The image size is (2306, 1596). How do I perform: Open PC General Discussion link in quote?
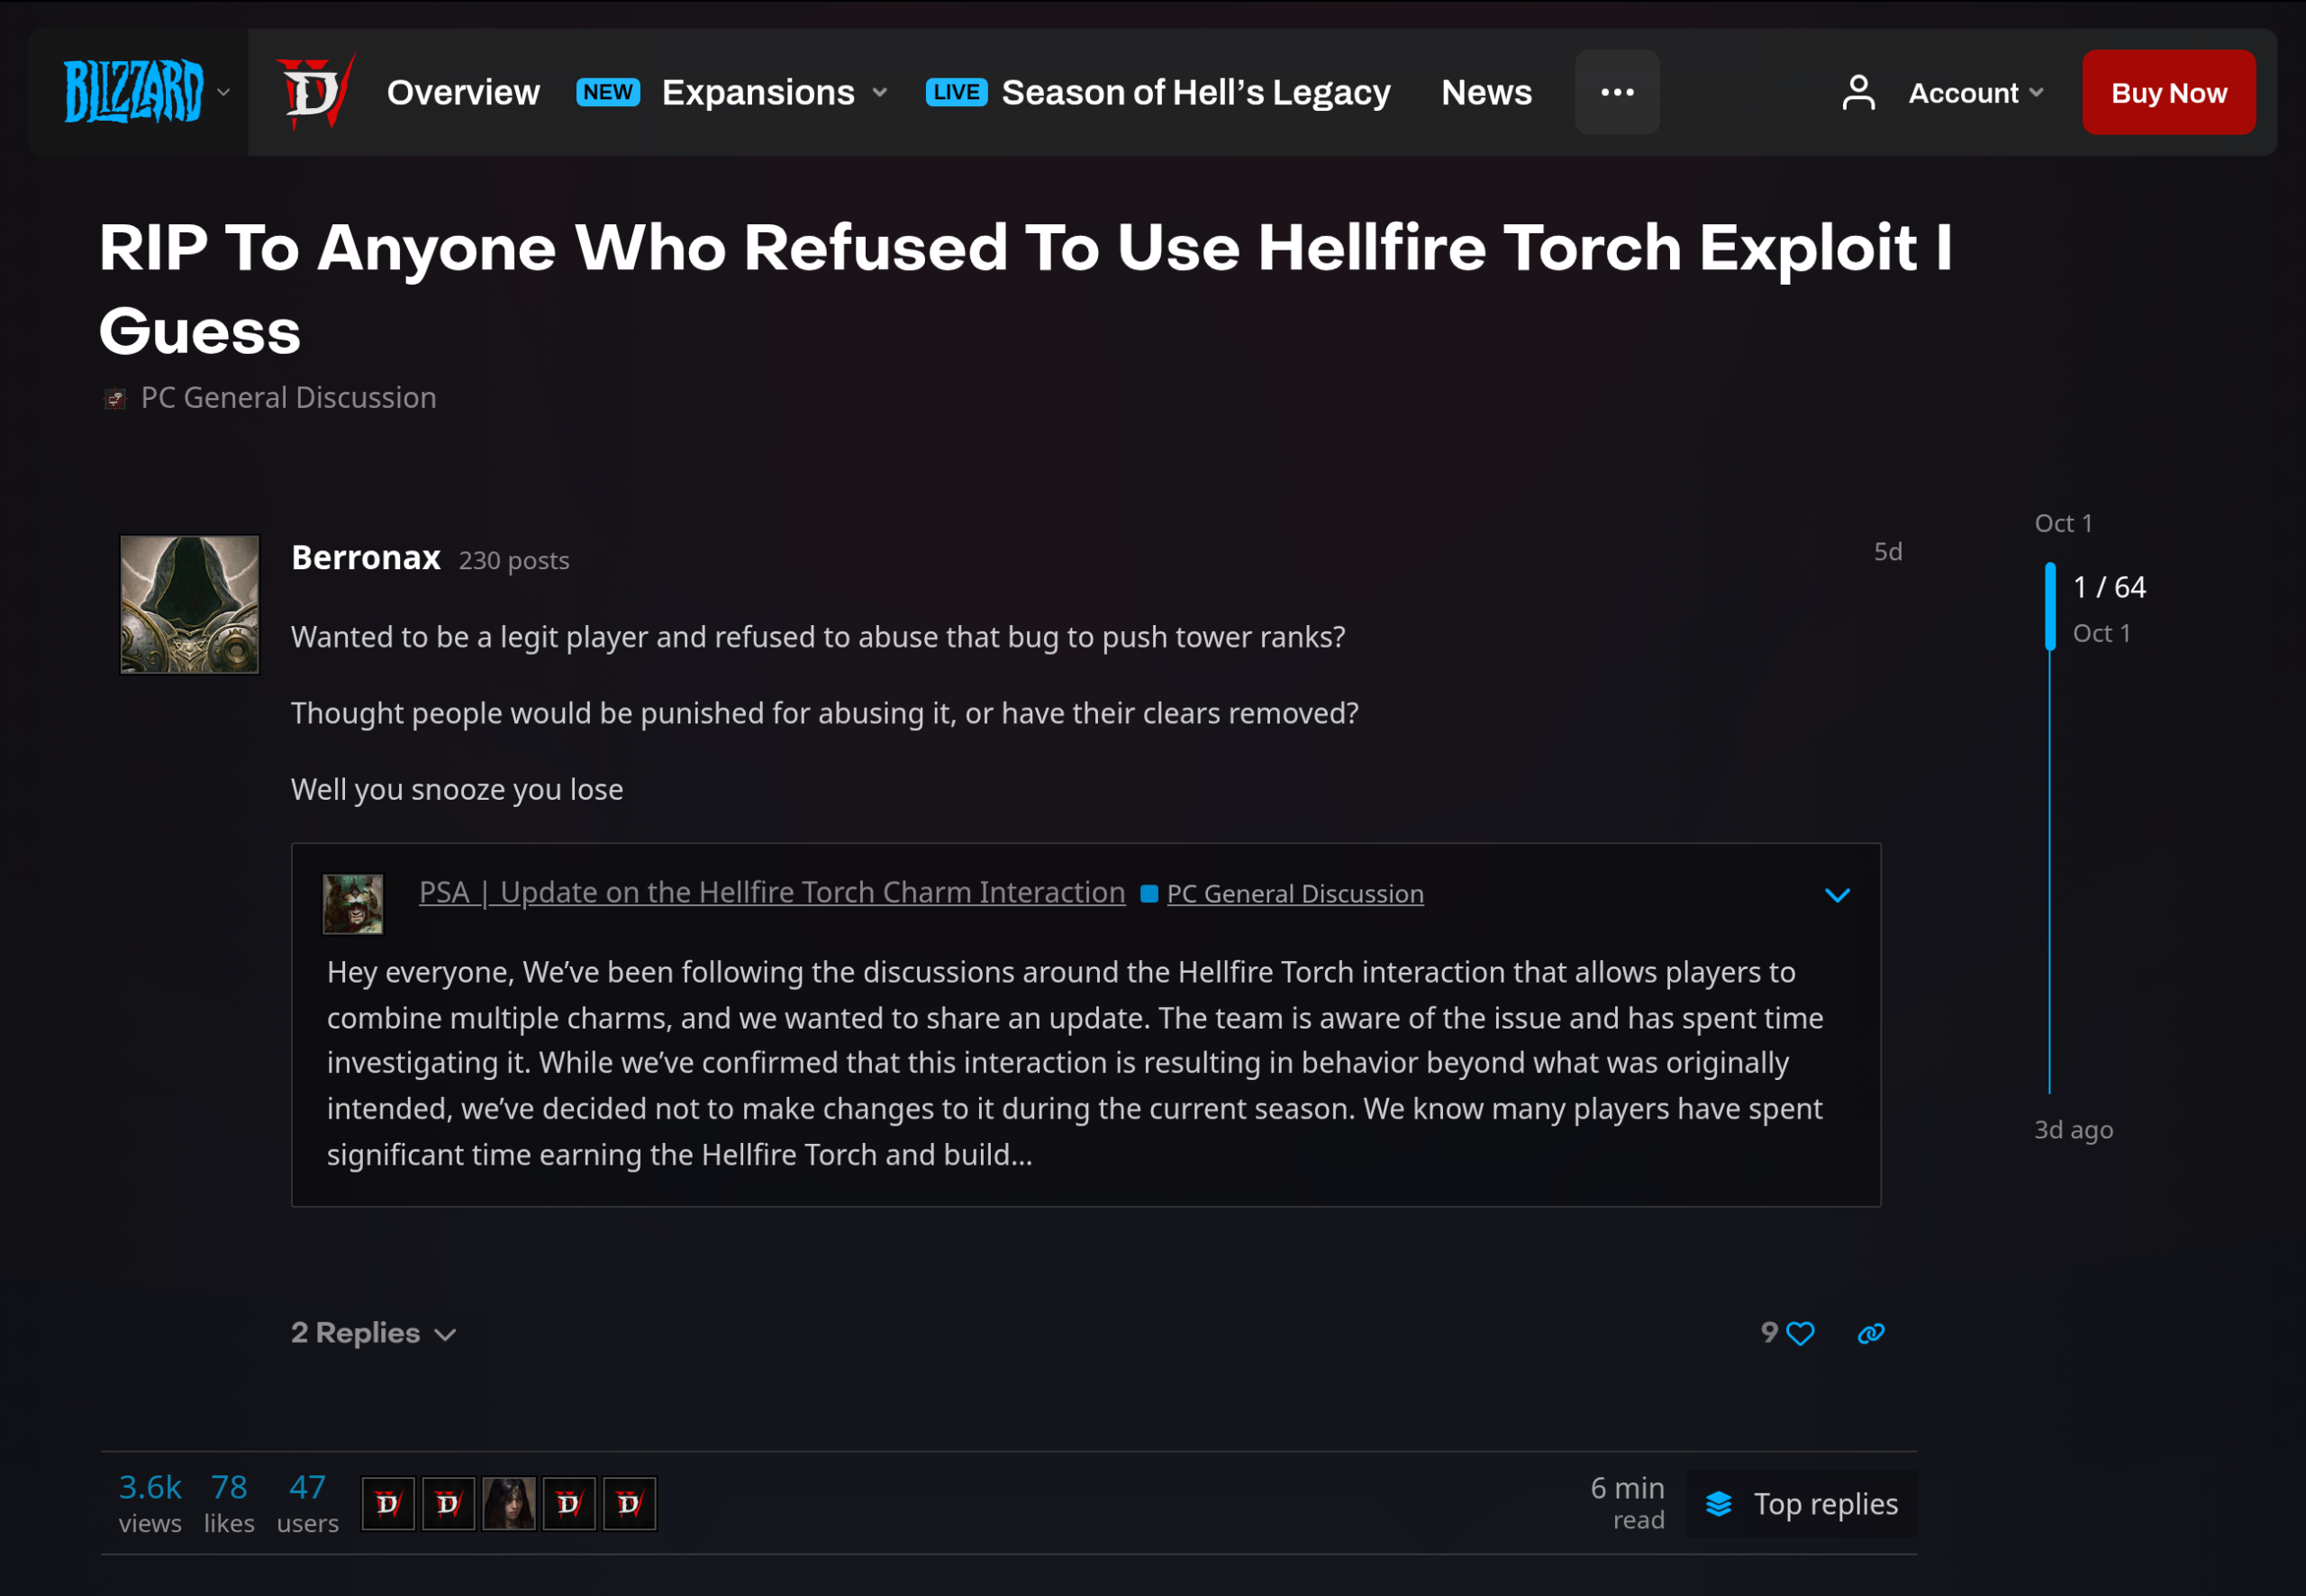(x=1295, y=894)
